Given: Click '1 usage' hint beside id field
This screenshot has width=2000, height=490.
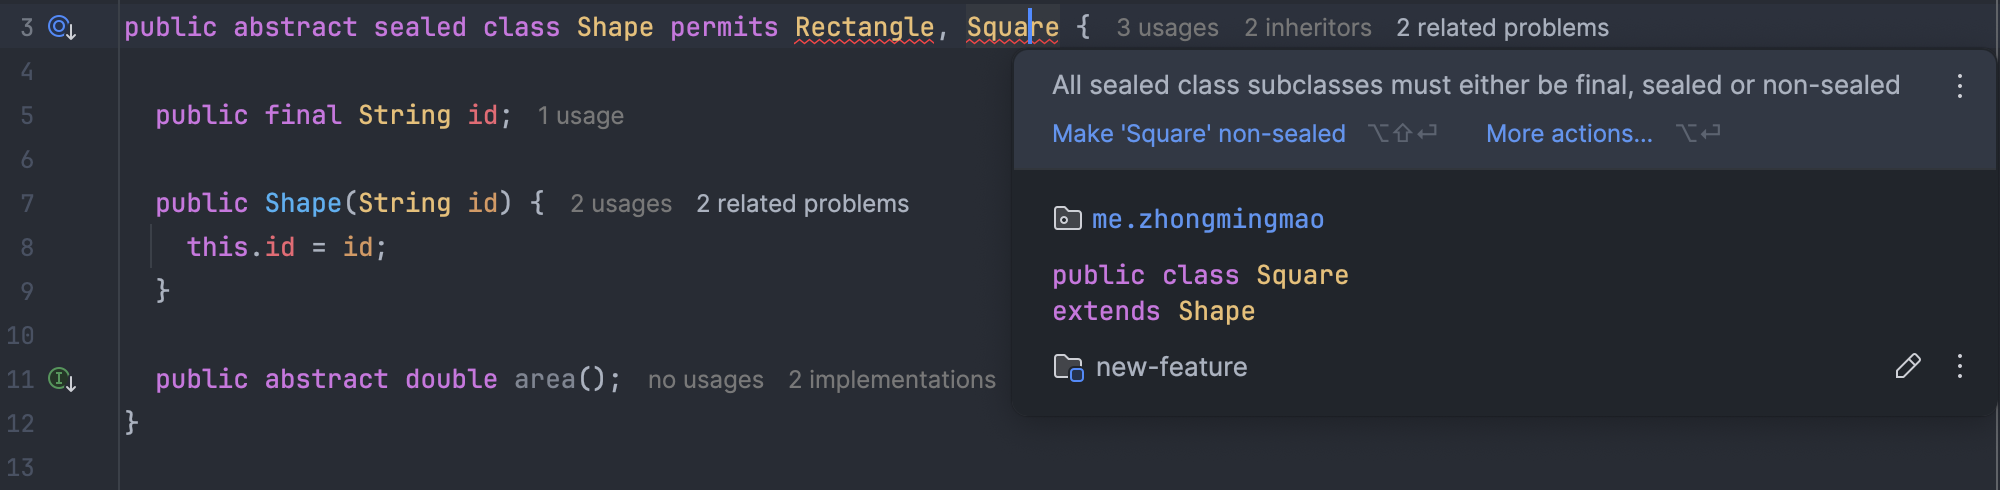Looking at the screenshot, I should pyautogui.click(x=580, y=116).
